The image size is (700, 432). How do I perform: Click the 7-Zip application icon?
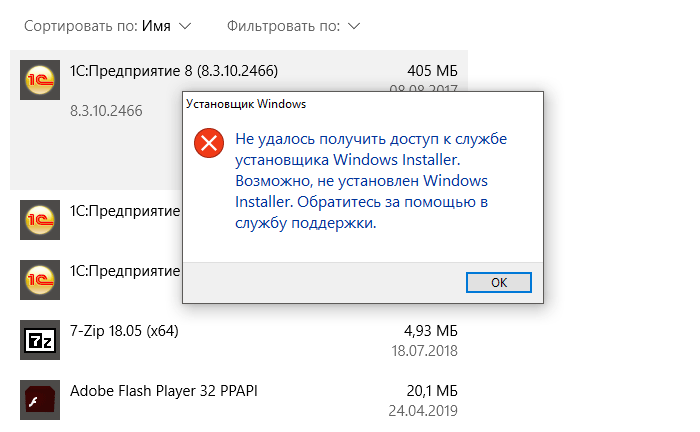39,340
